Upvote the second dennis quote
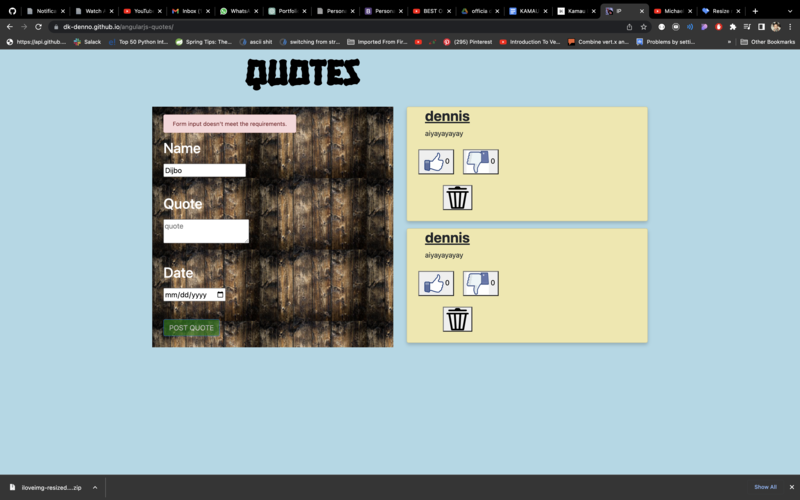 (435, 284)
